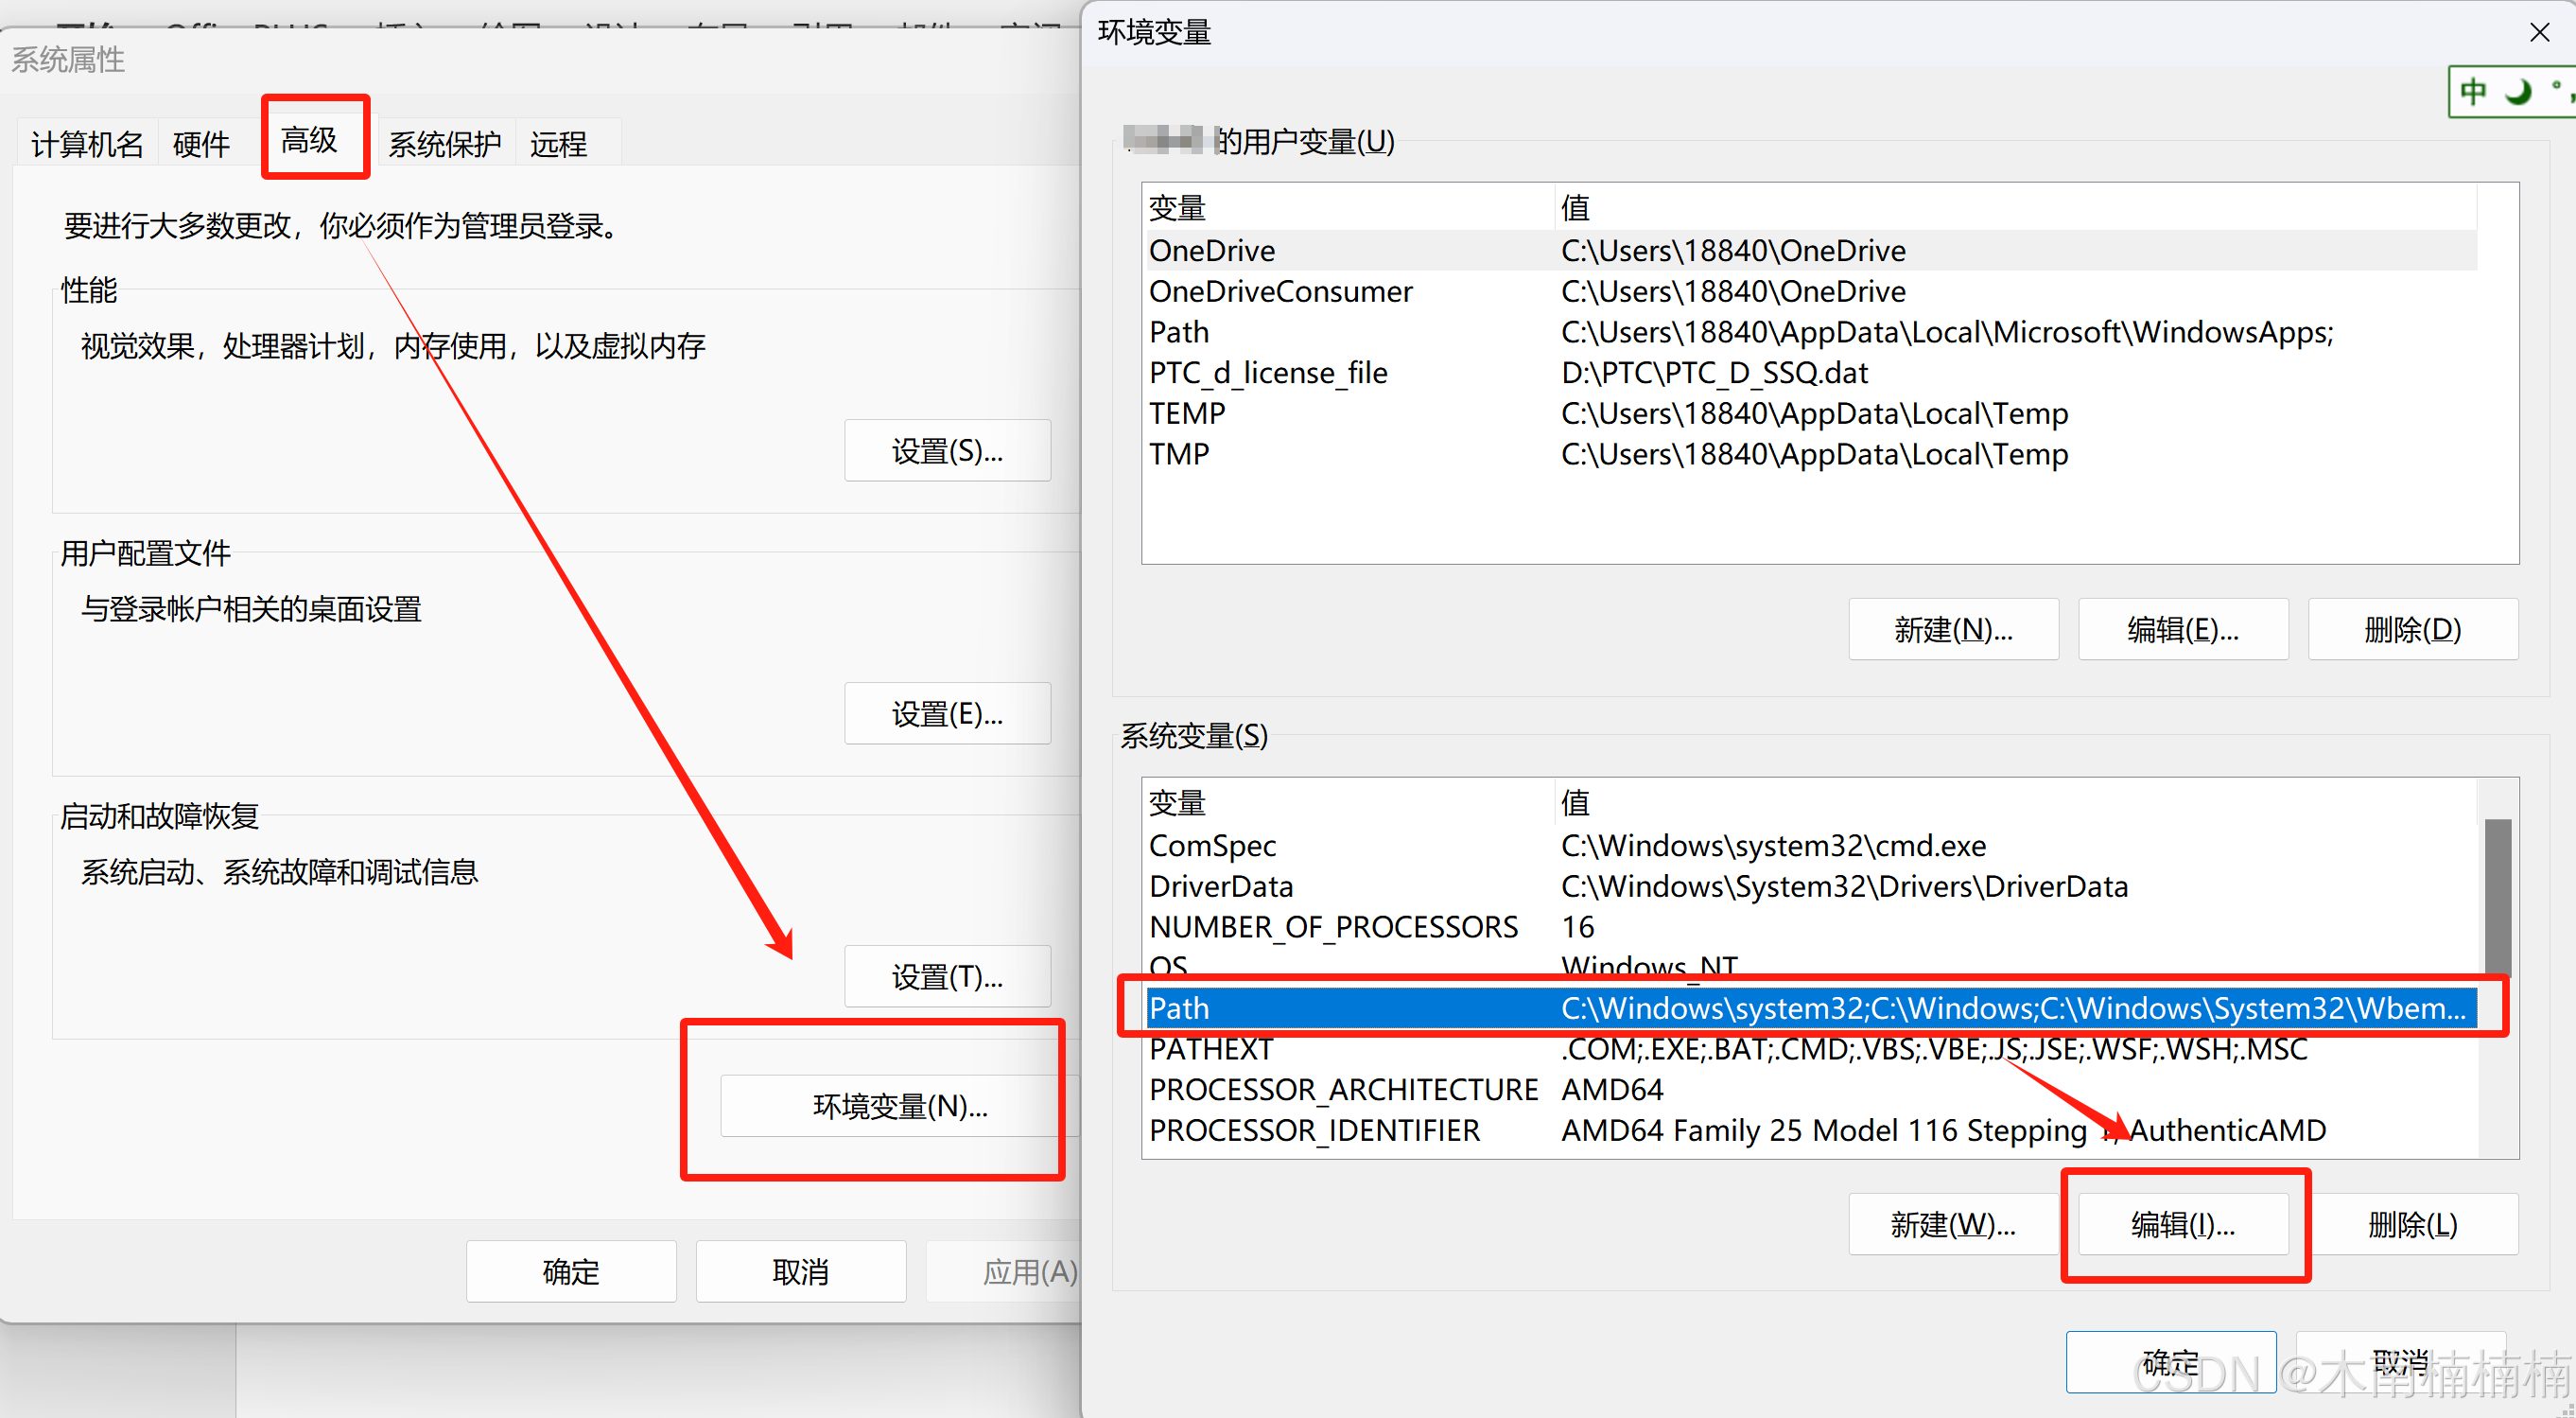Edit the Path system variable with 编辑(I)
The height and width of the screenshot is (1418, 2576).
[x=2184, y=1224]
